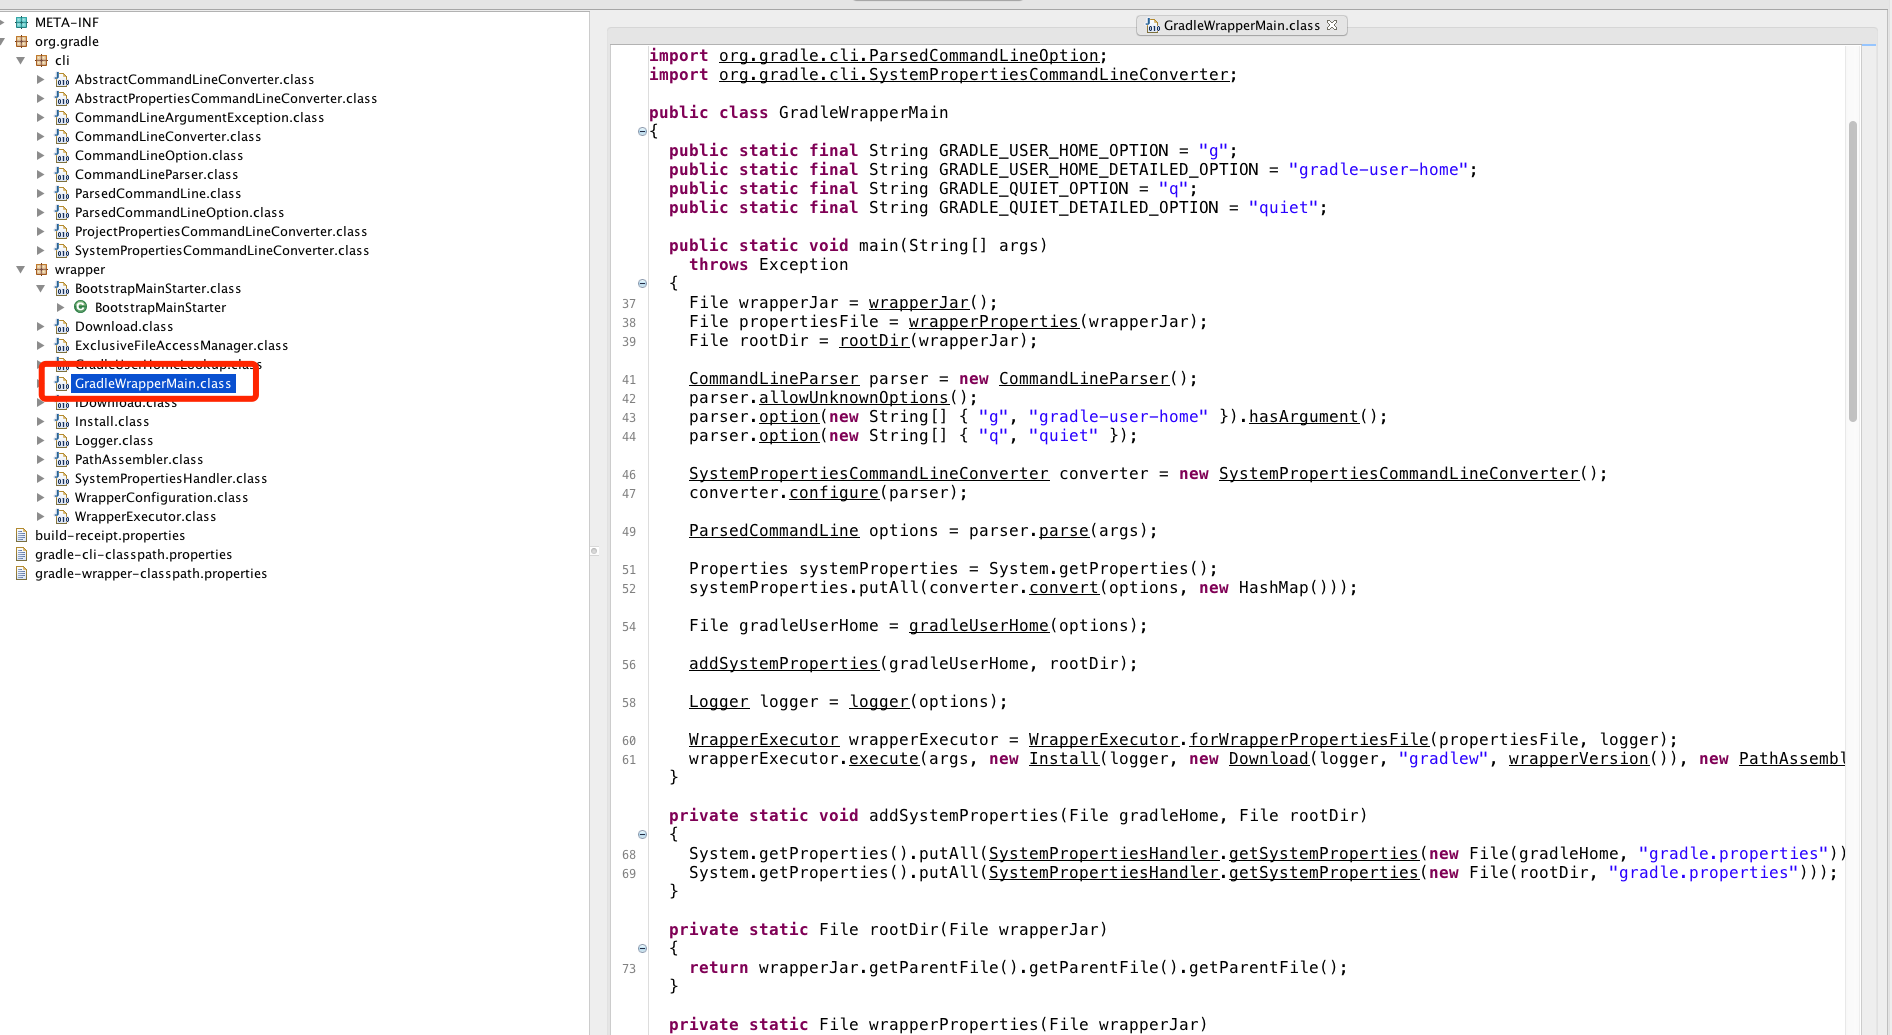Expand the ParsedCommandLineOption.class node
Image resolution: width=1892 pixels, height=1035 pixels.
pyautogui.click(x=41, y=212)
